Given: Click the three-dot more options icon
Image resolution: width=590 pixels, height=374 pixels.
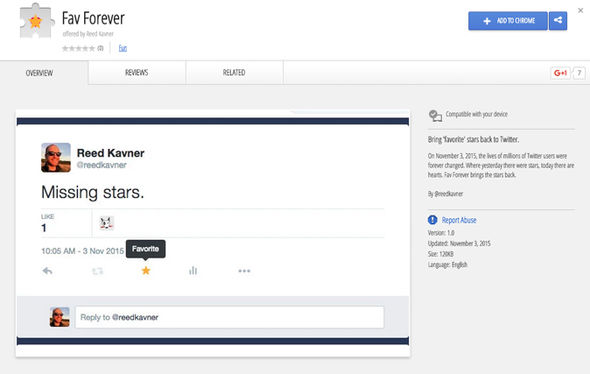Looking at the screenshot, I should click(x=244, y=271).
